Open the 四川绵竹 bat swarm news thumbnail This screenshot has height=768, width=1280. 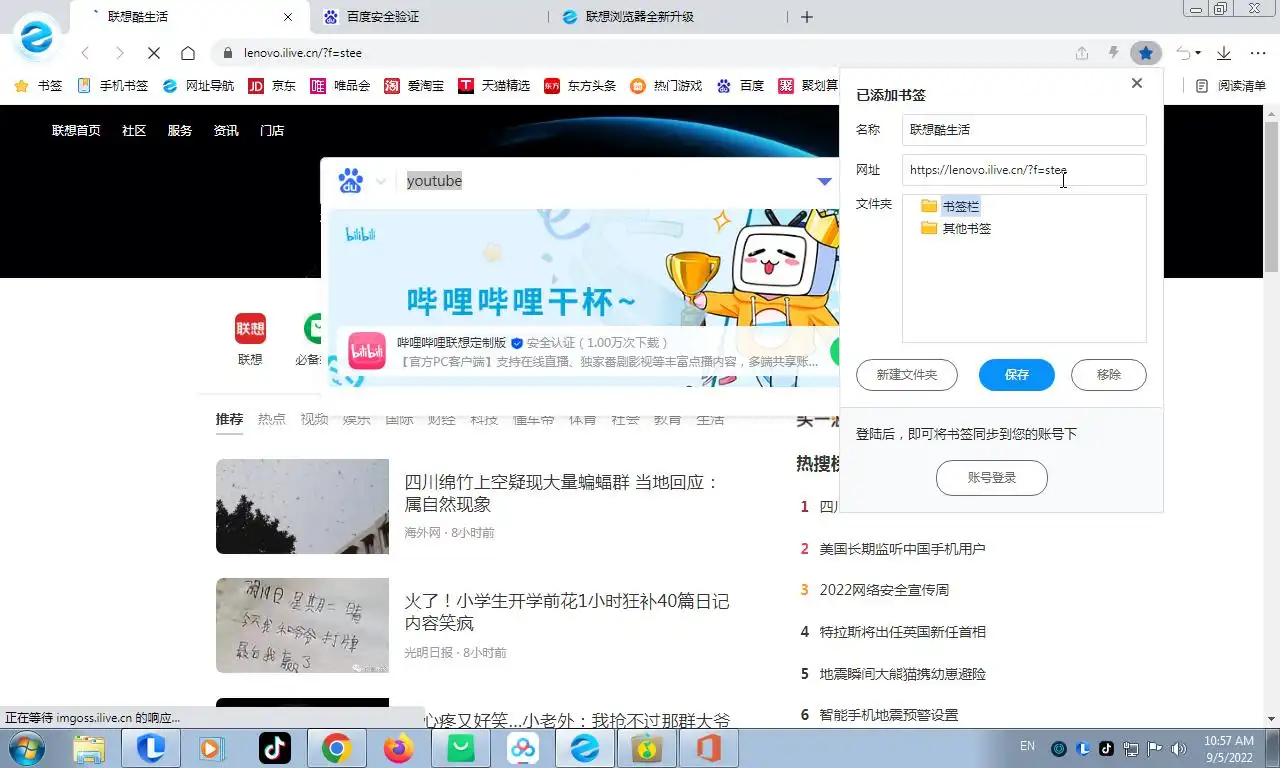click(302, 506)
